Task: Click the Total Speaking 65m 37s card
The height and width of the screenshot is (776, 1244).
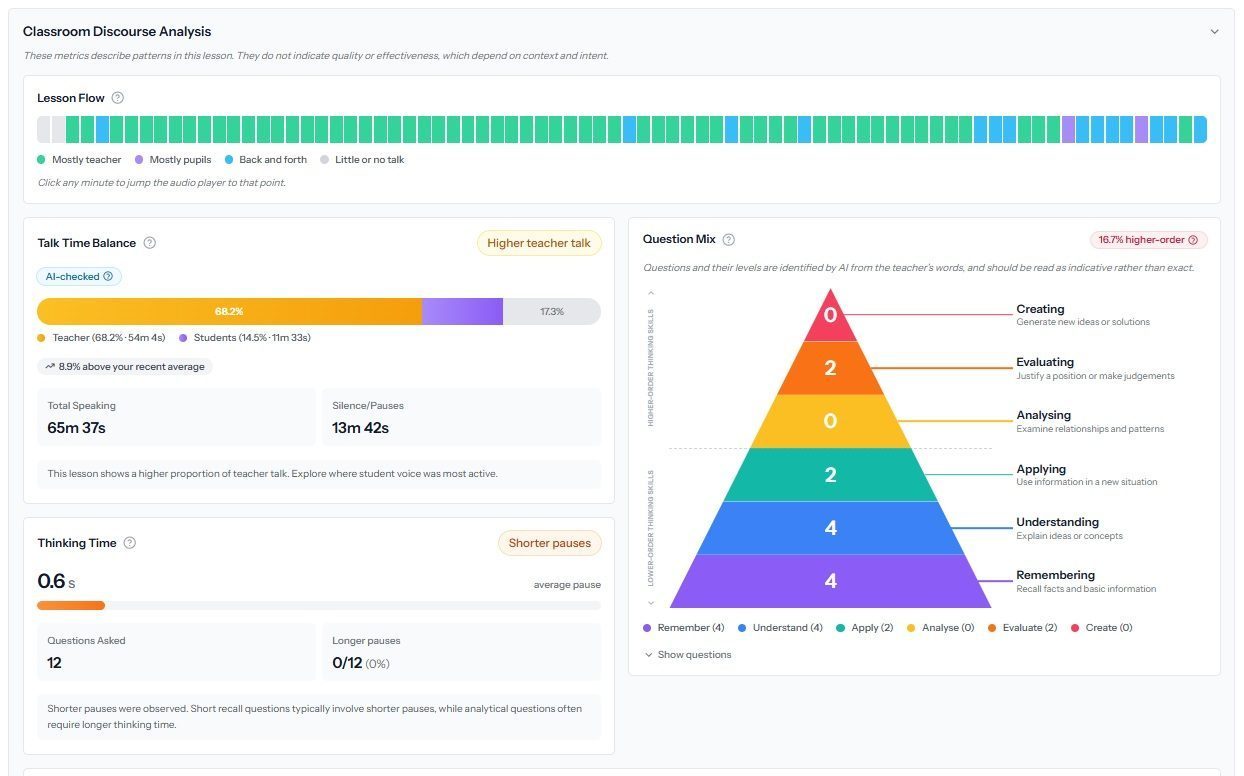Action: [176, 417]
